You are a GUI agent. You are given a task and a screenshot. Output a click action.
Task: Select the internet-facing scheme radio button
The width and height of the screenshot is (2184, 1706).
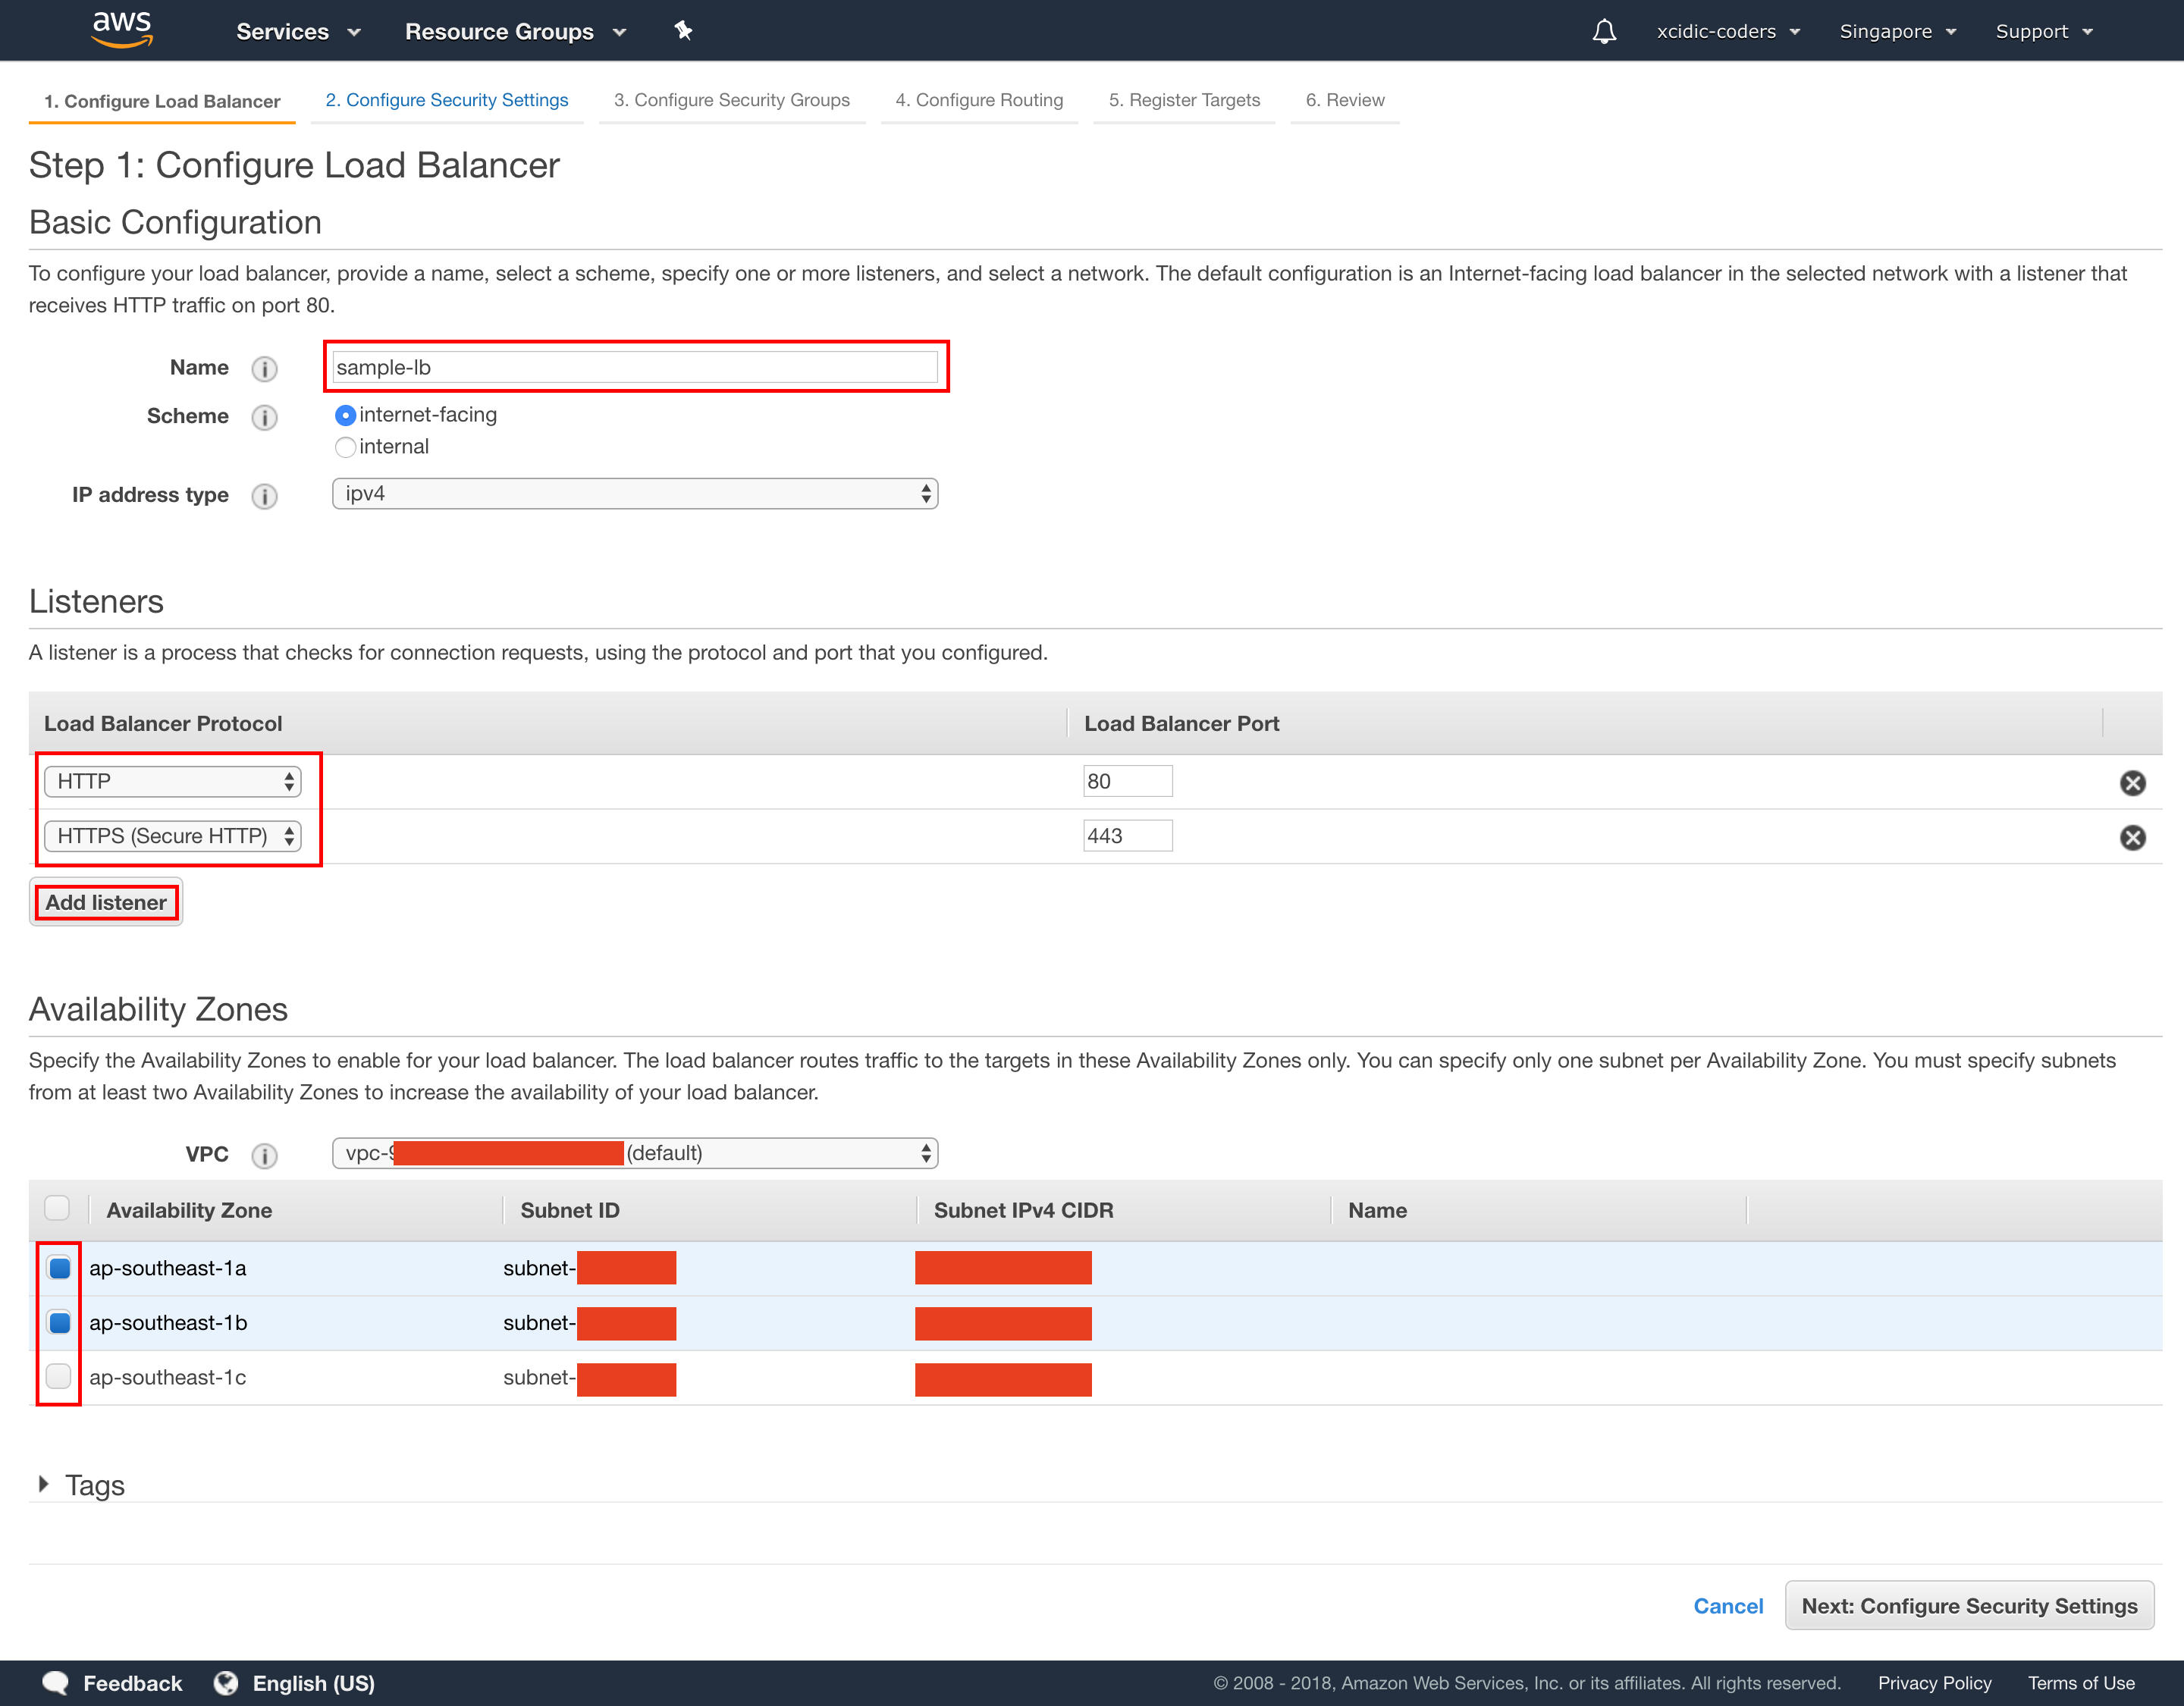tap(345, 415)
